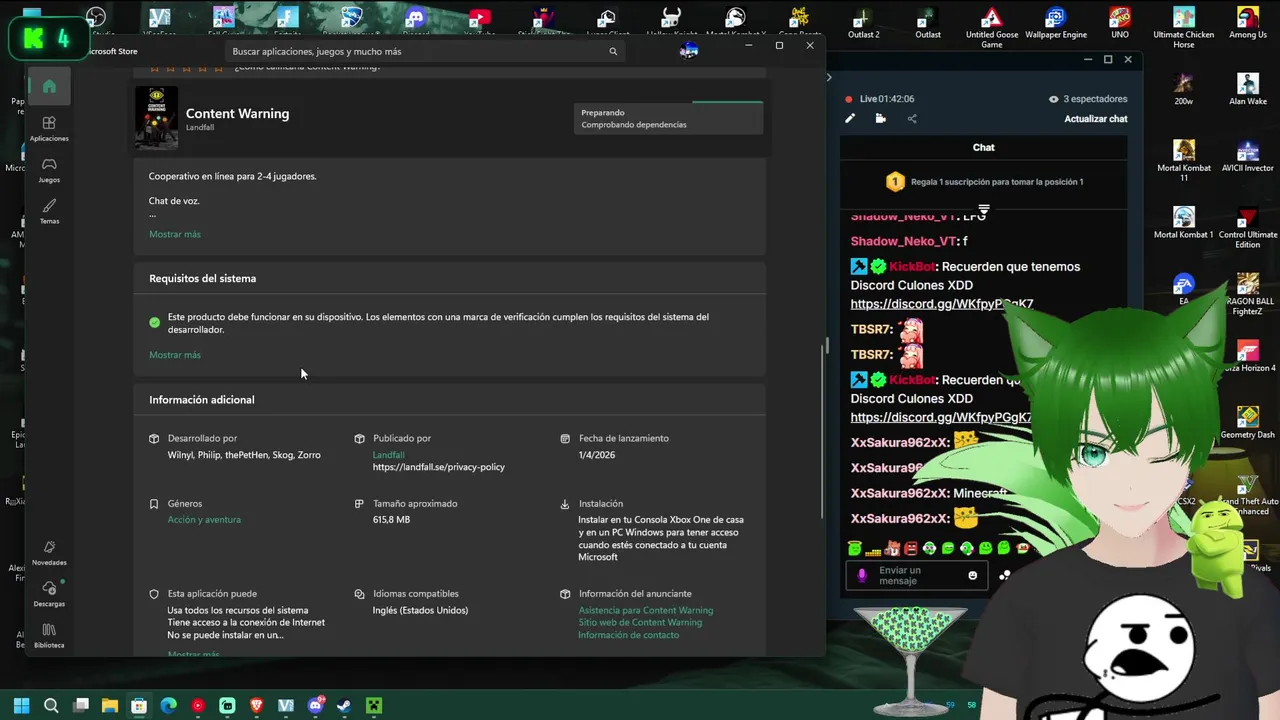Viewport: 1280px width, 720px height.
Task: Open Alan Wake desktop shortcut
Action: 1248,89
